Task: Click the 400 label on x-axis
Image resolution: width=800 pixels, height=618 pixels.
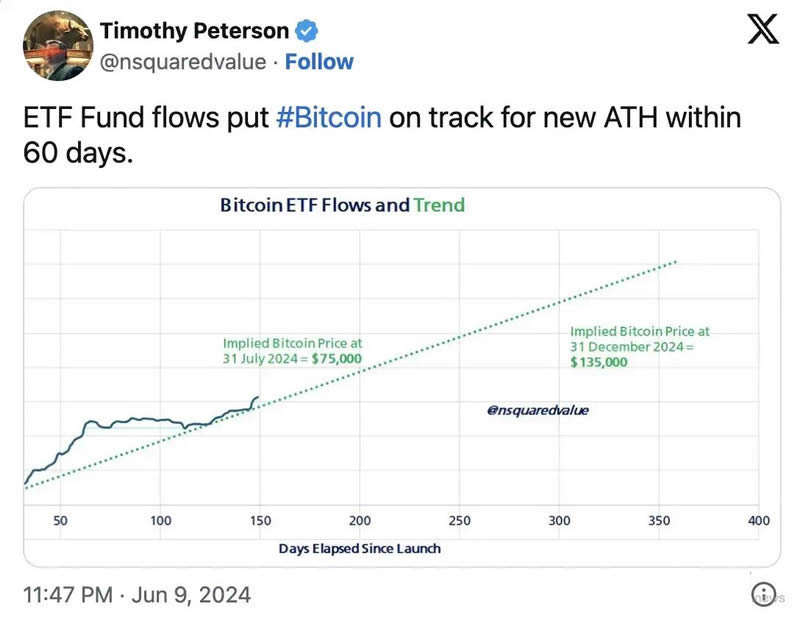Action: [x=759, y=521]
